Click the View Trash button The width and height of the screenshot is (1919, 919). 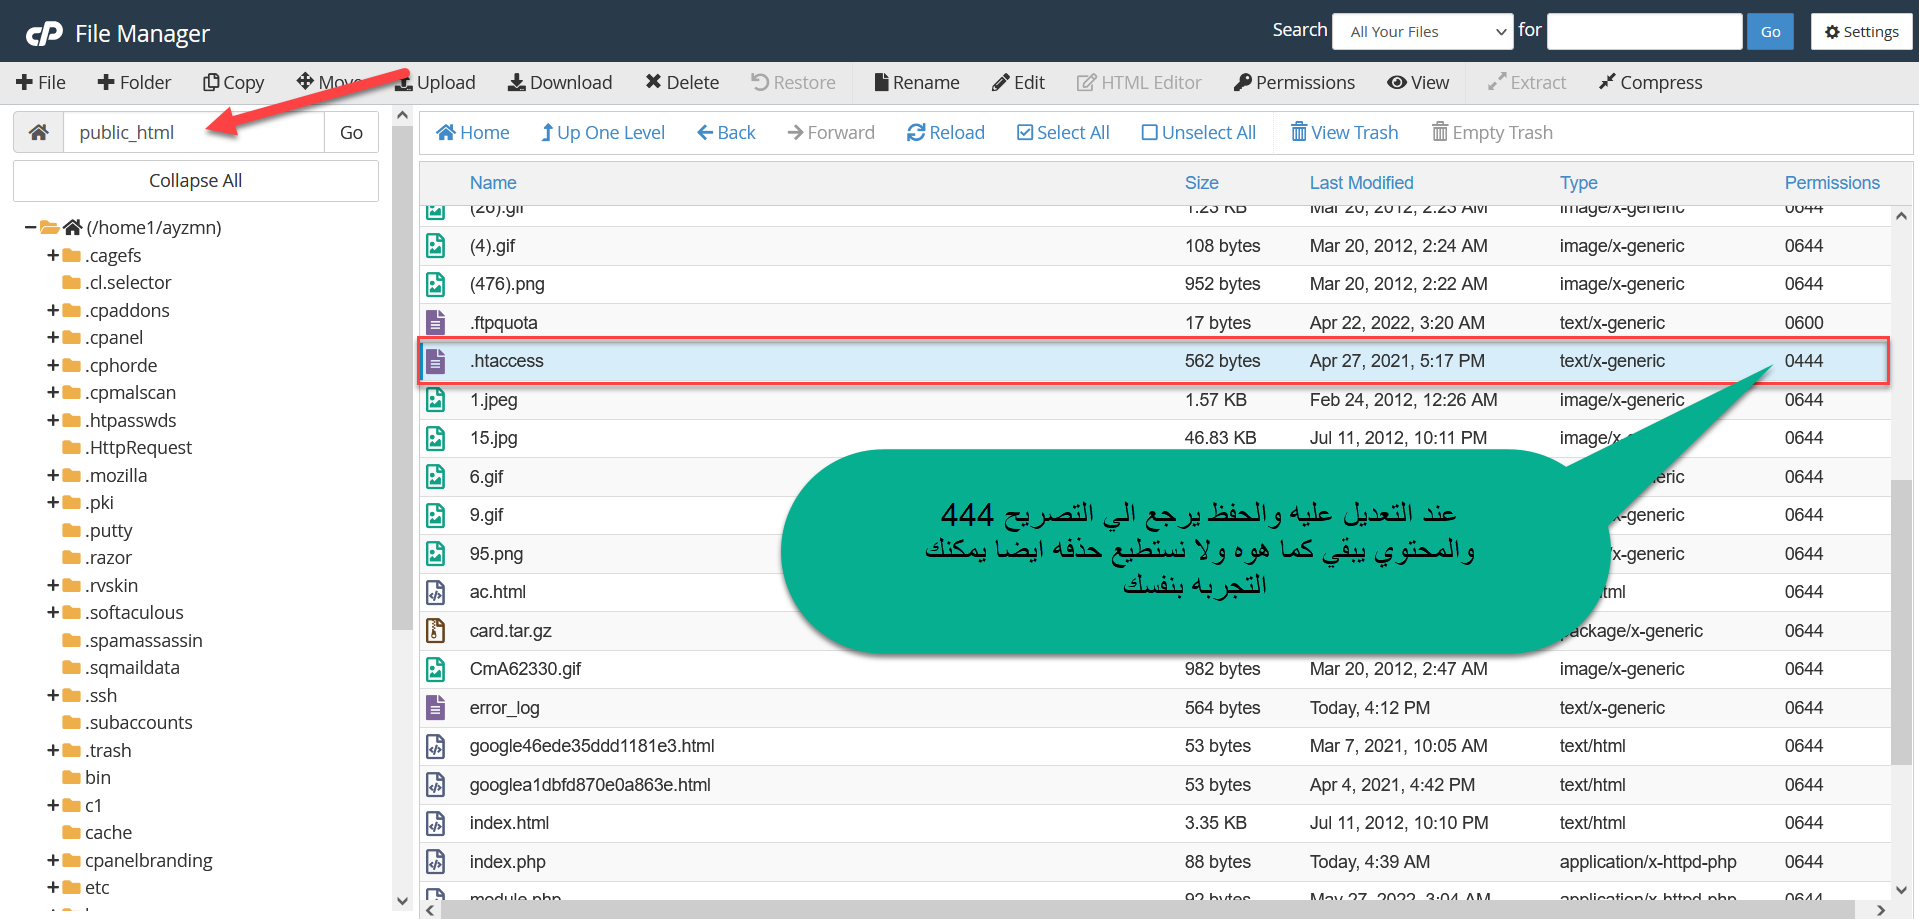point(1343,133)
